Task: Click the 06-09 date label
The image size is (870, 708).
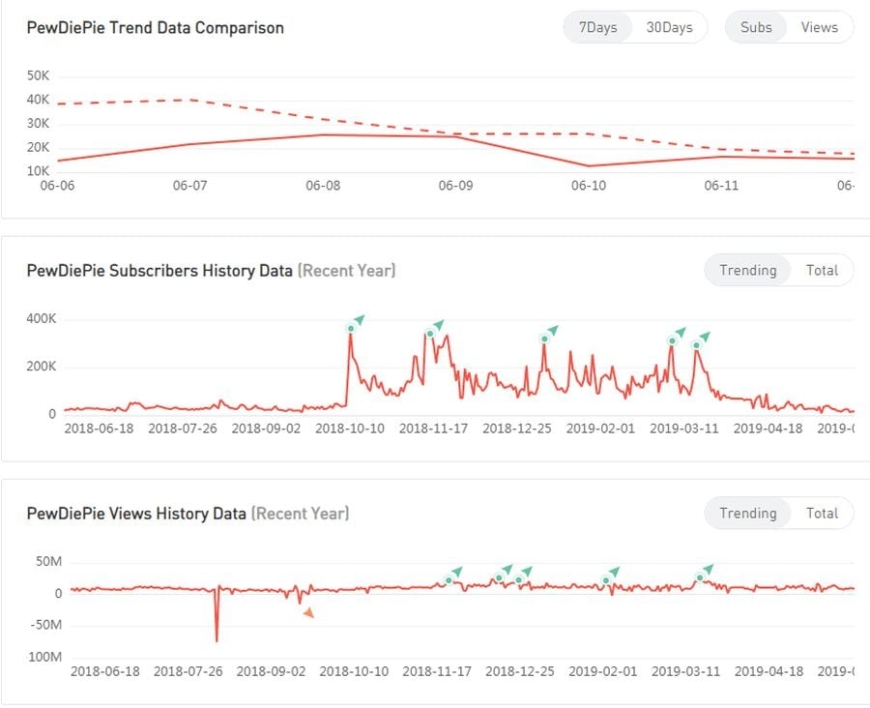Action: [x=456, y=185]
